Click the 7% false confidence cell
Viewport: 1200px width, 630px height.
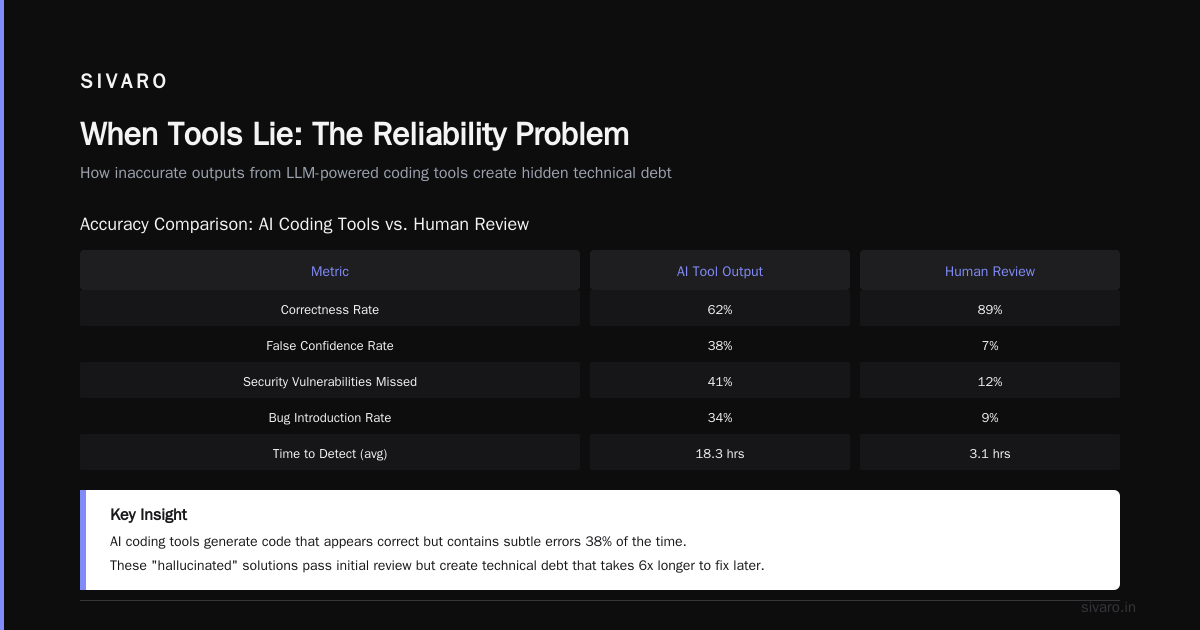click(990, 346)
